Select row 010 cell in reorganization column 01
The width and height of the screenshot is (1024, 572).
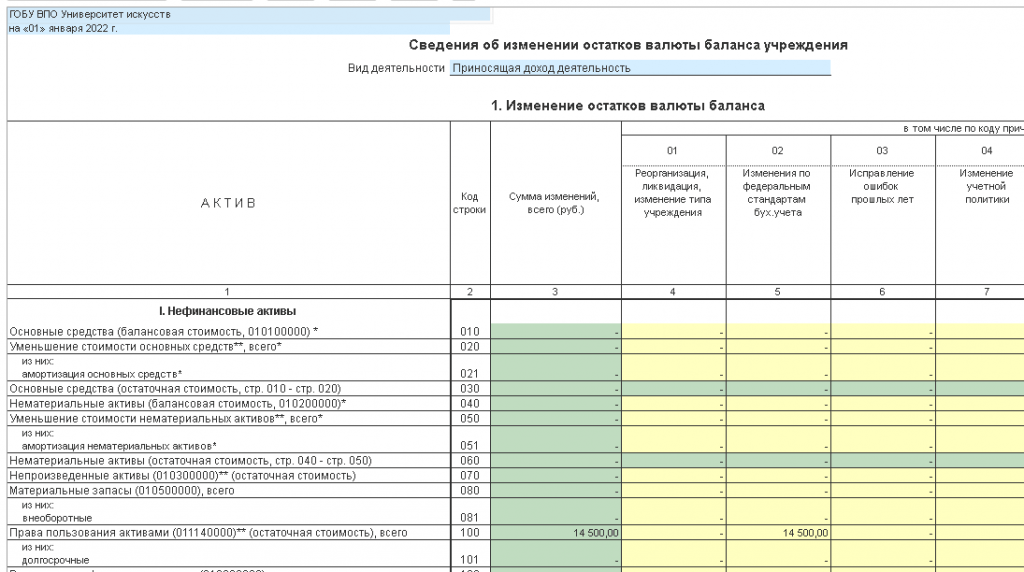click(673, 331)
